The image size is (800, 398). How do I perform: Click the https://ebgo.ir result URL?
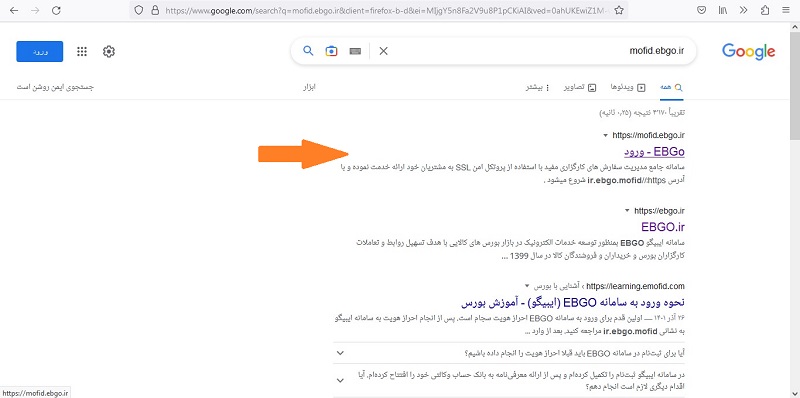[x=659, y=211]
